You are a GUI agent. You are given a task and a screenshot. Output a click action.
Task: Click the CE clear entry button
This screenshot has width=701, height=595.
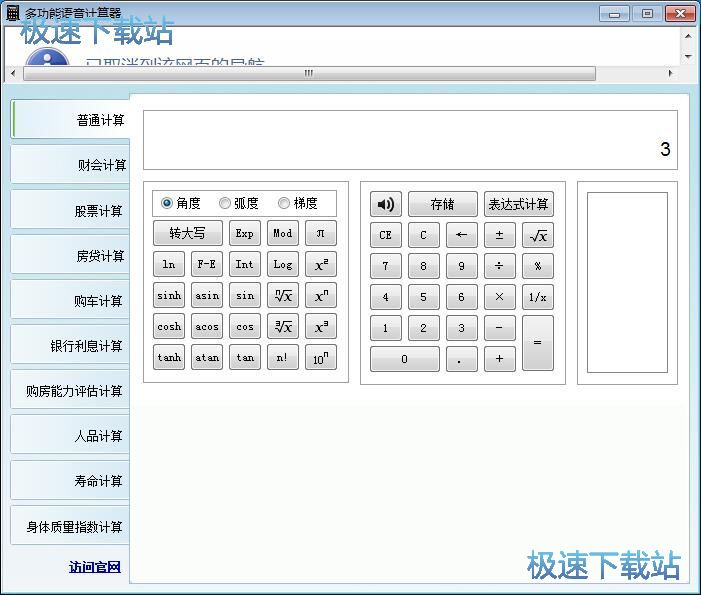click(385, 235)
